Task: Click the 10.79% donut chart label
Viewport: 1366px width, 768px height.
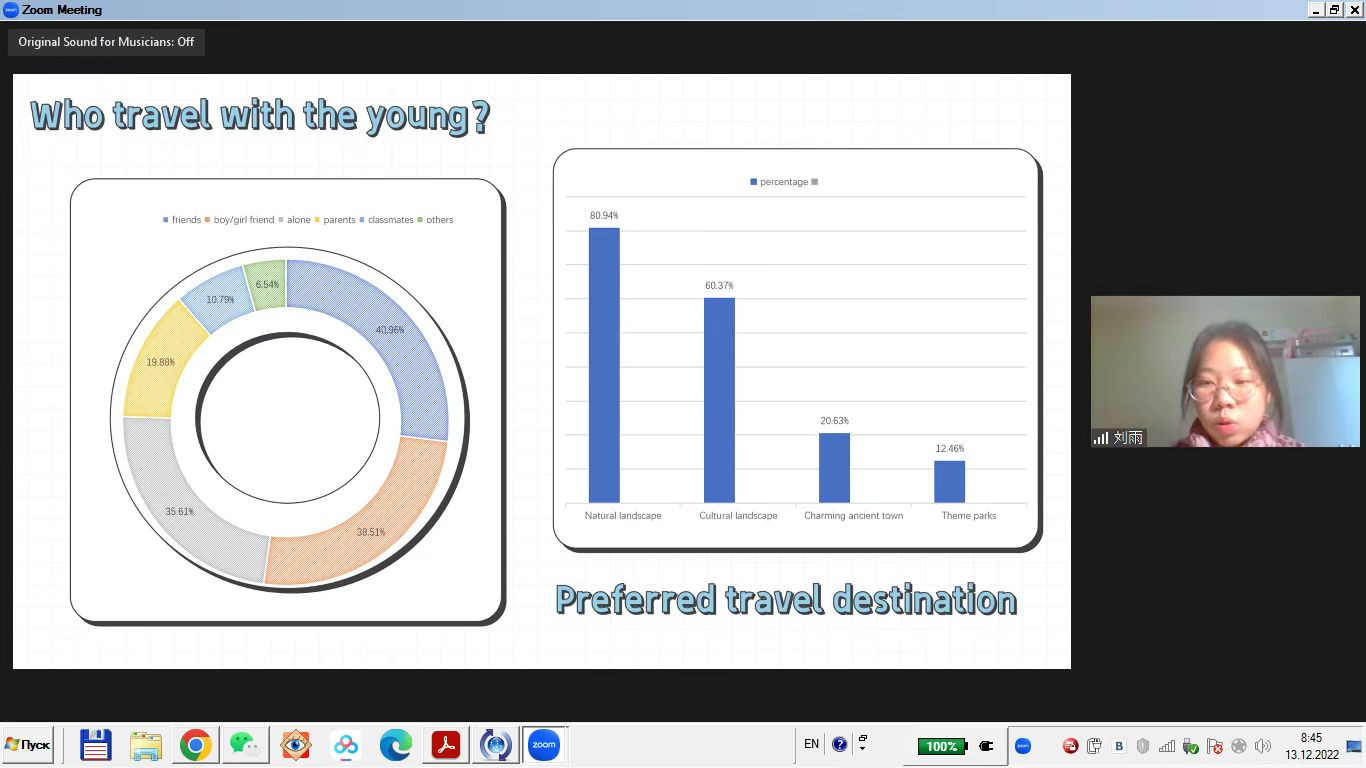Action: point(220,300)
